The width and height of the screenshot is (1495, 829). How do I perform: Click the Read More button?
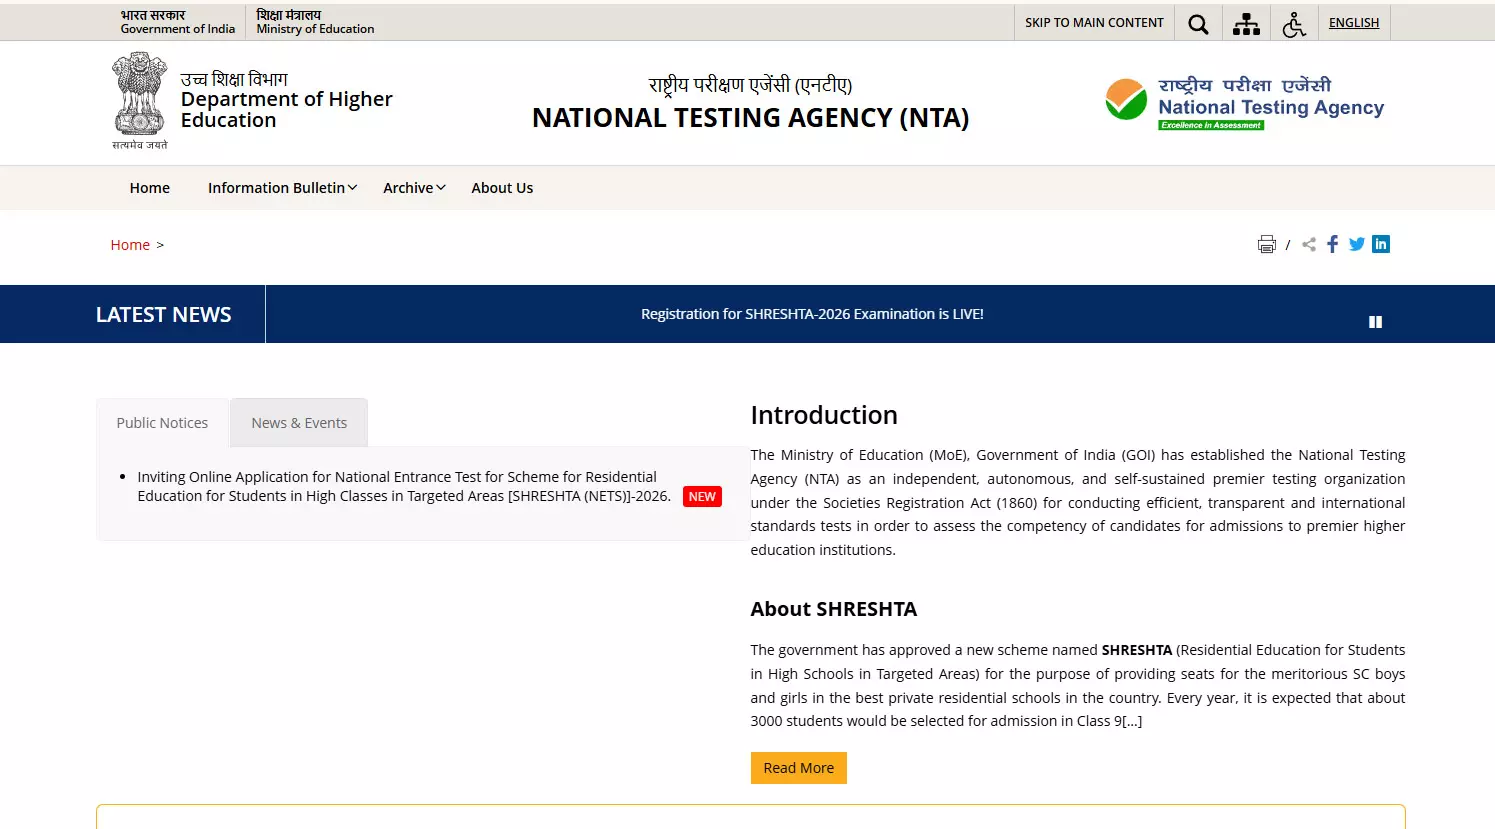[799, 768]
